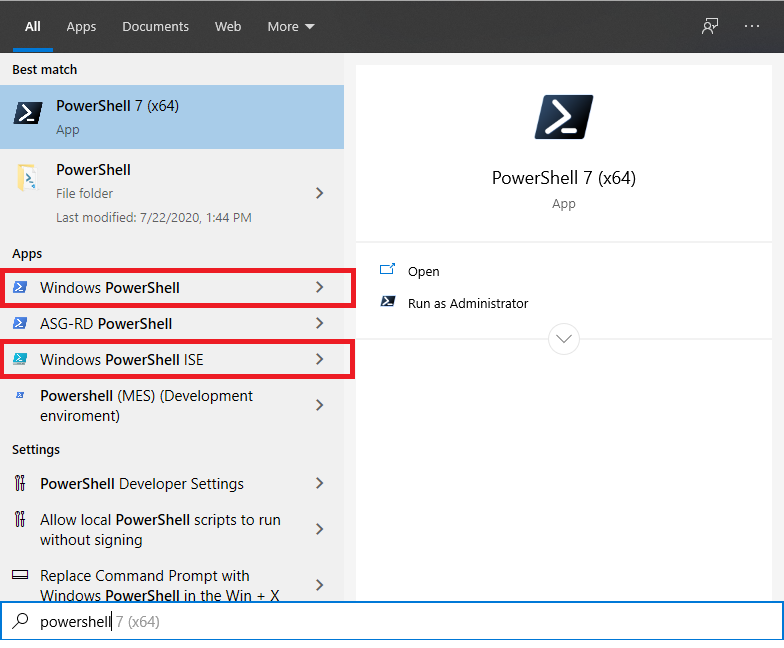The width and height of the screenshot is (784, 648).
Task: Select the PowerShell 7 (x64) best match
Action: [x=172, y=116]
